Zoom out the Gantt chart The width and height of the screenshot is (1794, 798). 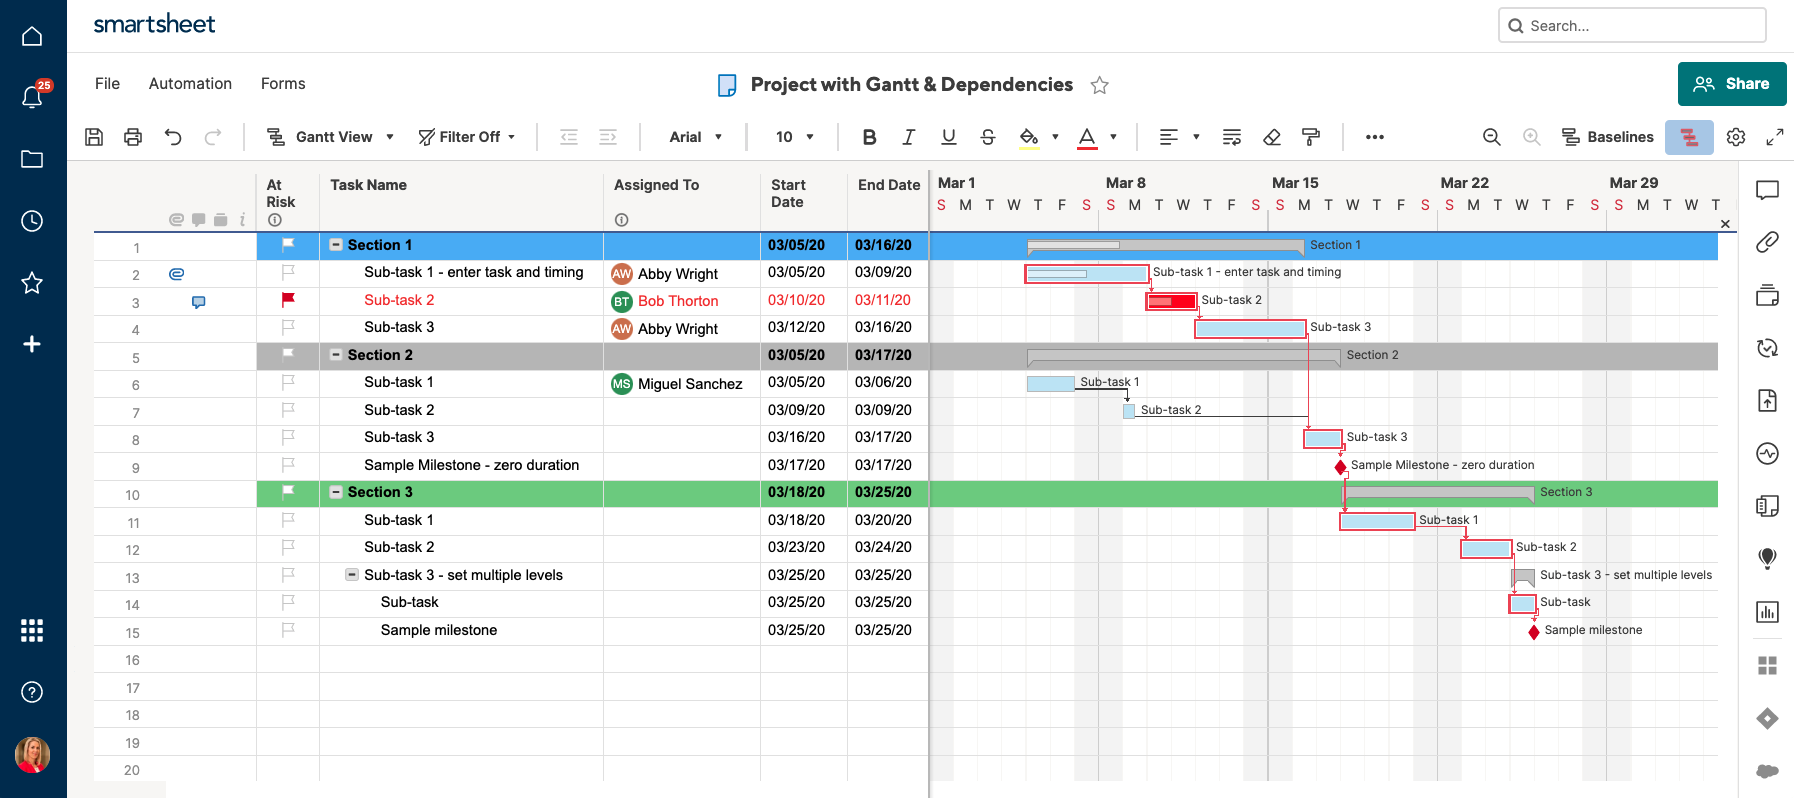1492,137
